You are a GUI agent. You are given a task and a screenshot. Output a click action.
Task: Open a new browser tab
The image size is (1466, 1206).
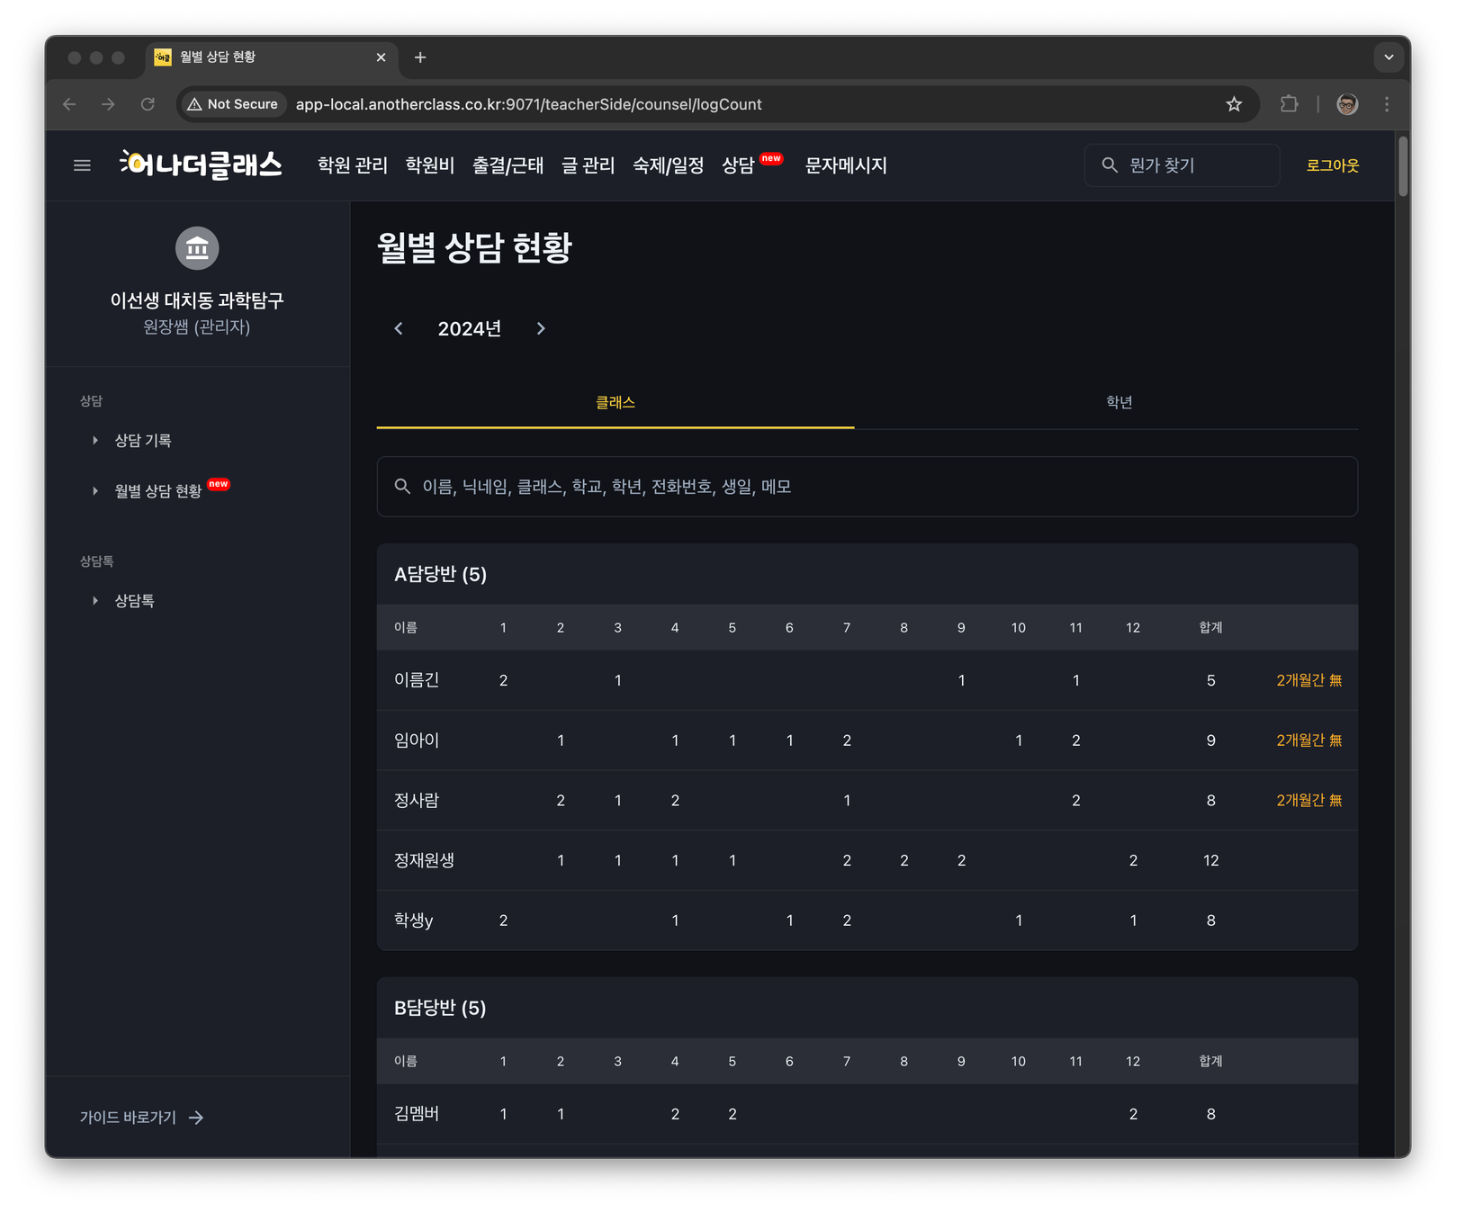coord(420,57)
